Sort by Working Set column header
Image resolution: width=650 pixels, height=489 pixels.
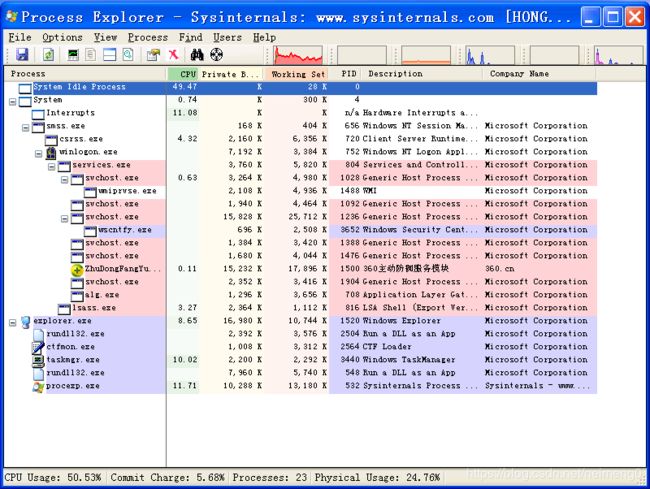[x=296, y=74]
